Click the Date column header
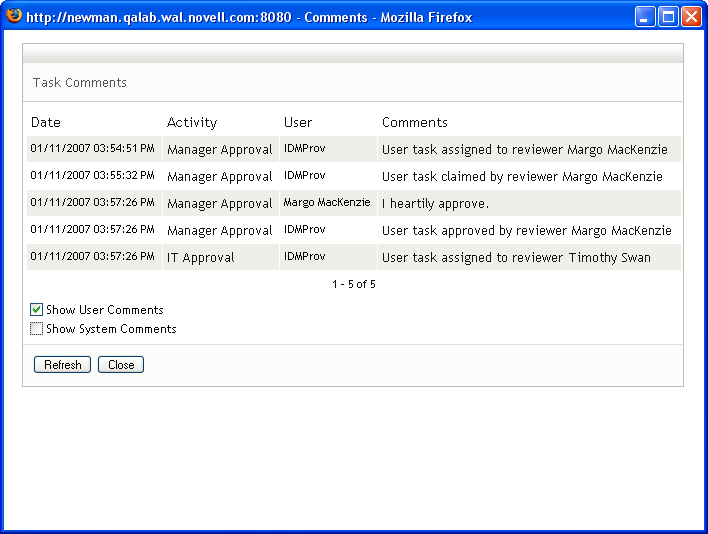Viewport: 708px width, 534px height. 46,123
